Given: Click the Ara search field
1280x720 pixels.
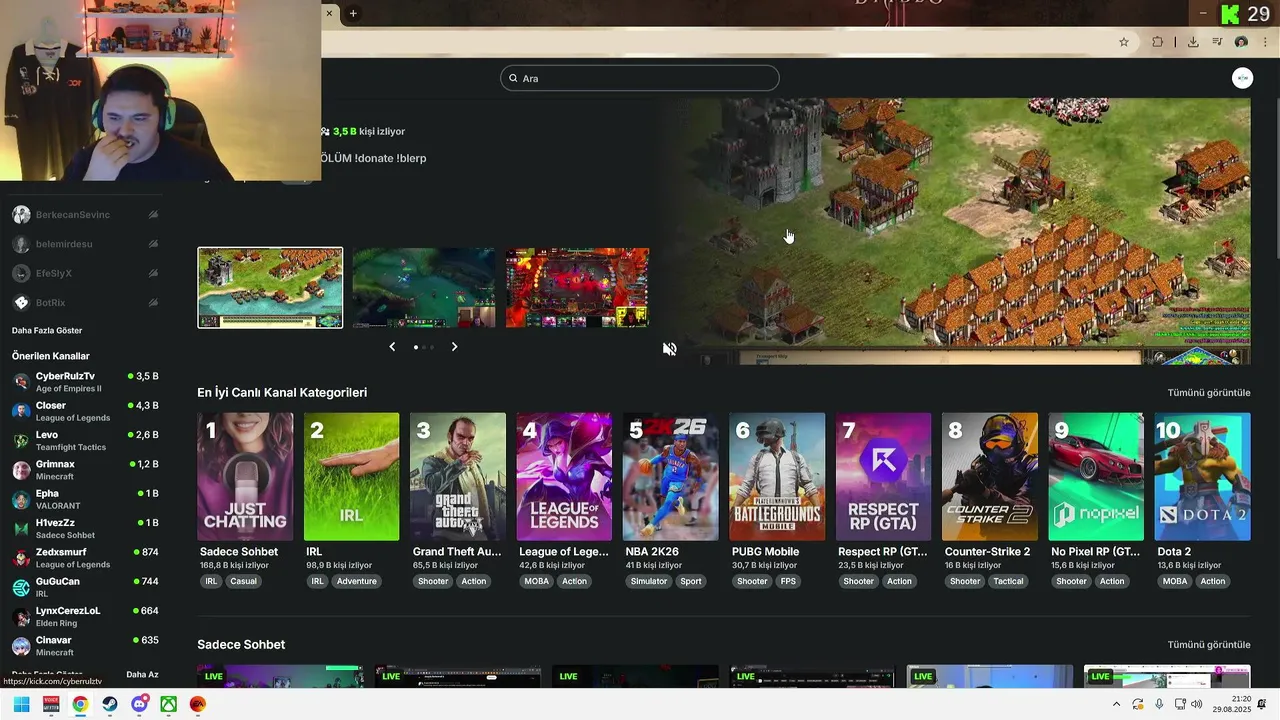Looking at the screenshot, I should [x=640, y=78].
